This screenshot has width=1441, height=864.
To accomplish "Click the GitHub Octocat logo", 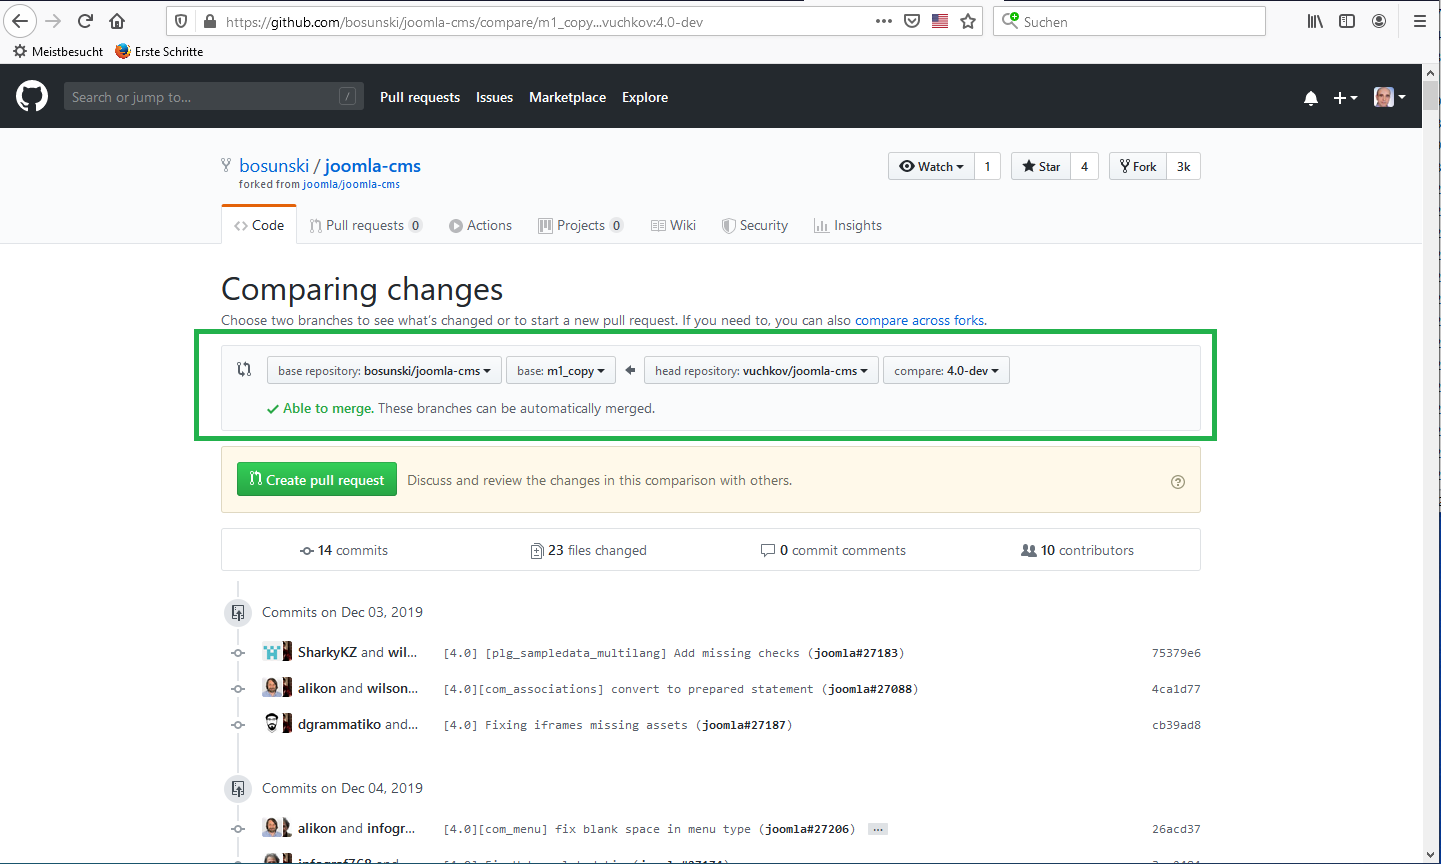I will coord(32,97).
